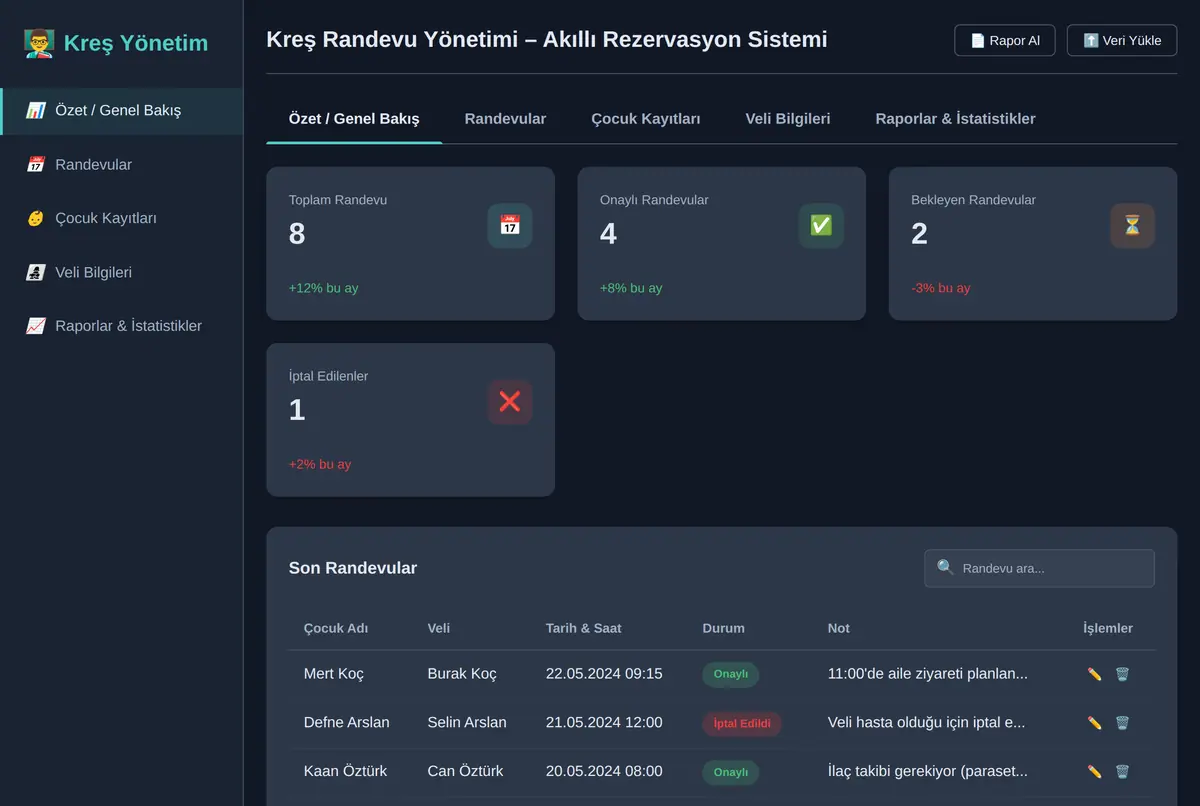This screenshot has height=806, width=1200.
Task: Click the Not column header
Action: [x=839, y=628]
